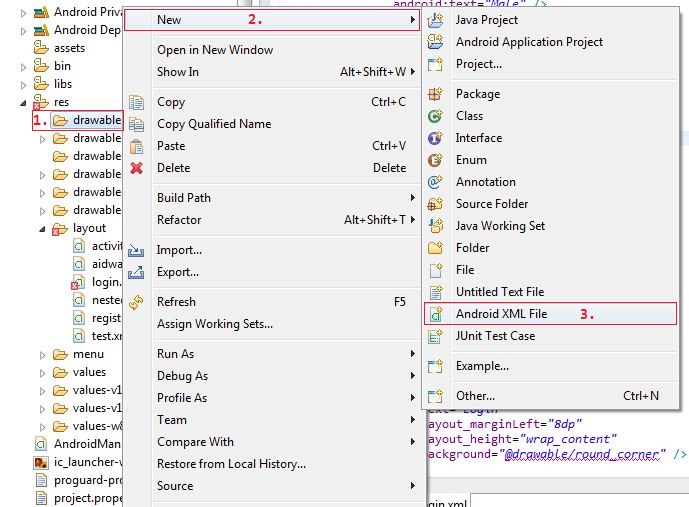Click the Refresh icon in context menu
The height and width of the screenshot is (507, 689).
click(x=137, y=302)
